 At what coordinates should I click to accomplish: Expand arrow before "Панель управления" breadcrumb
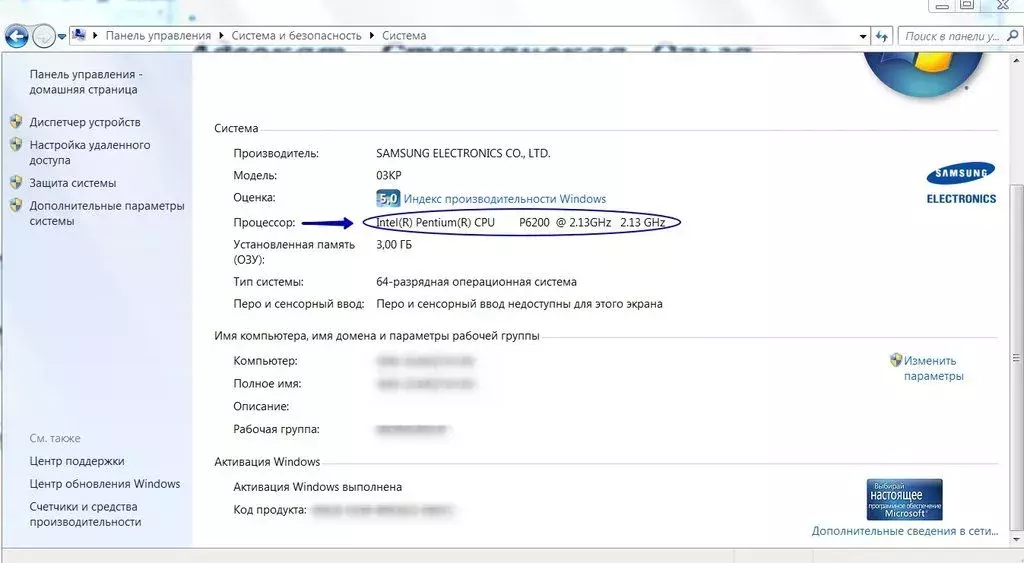point(95,35)
